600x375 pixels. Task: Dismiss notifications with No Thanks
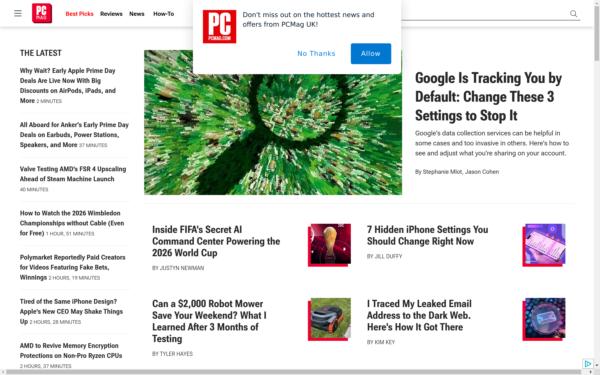tap(316, 54)
